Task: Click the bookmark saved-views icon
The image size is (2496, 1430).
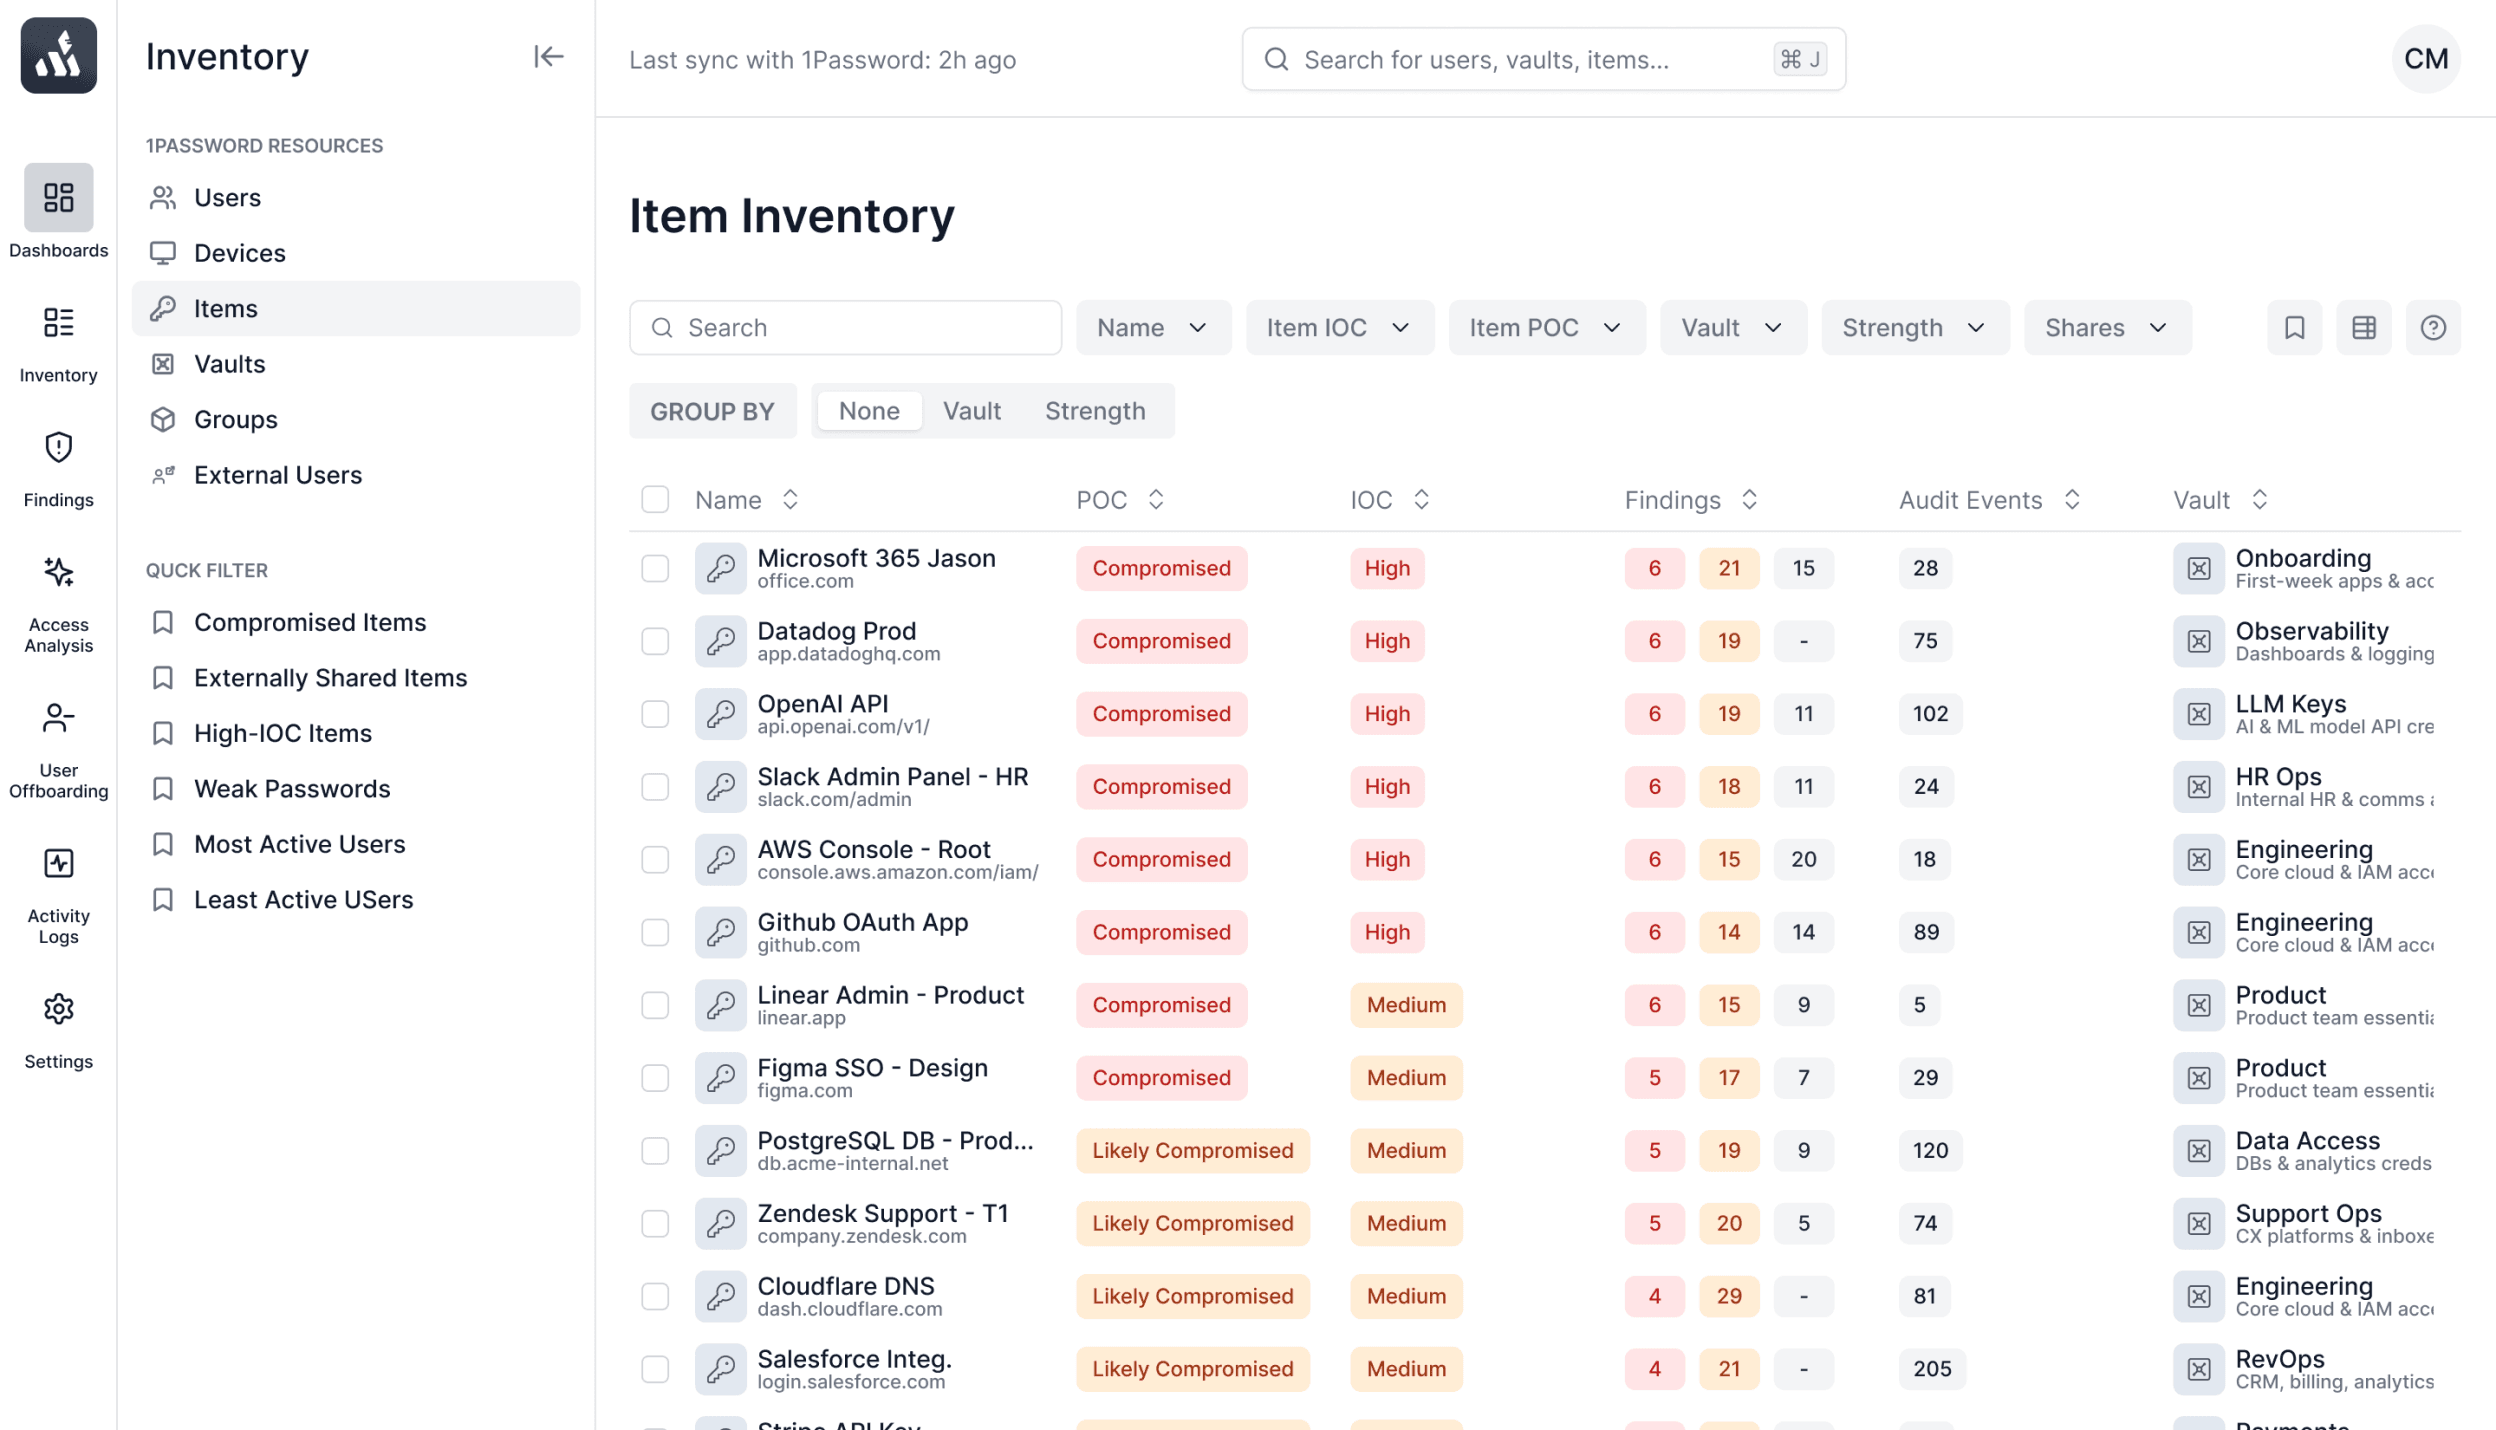Action: point(2294,328)
